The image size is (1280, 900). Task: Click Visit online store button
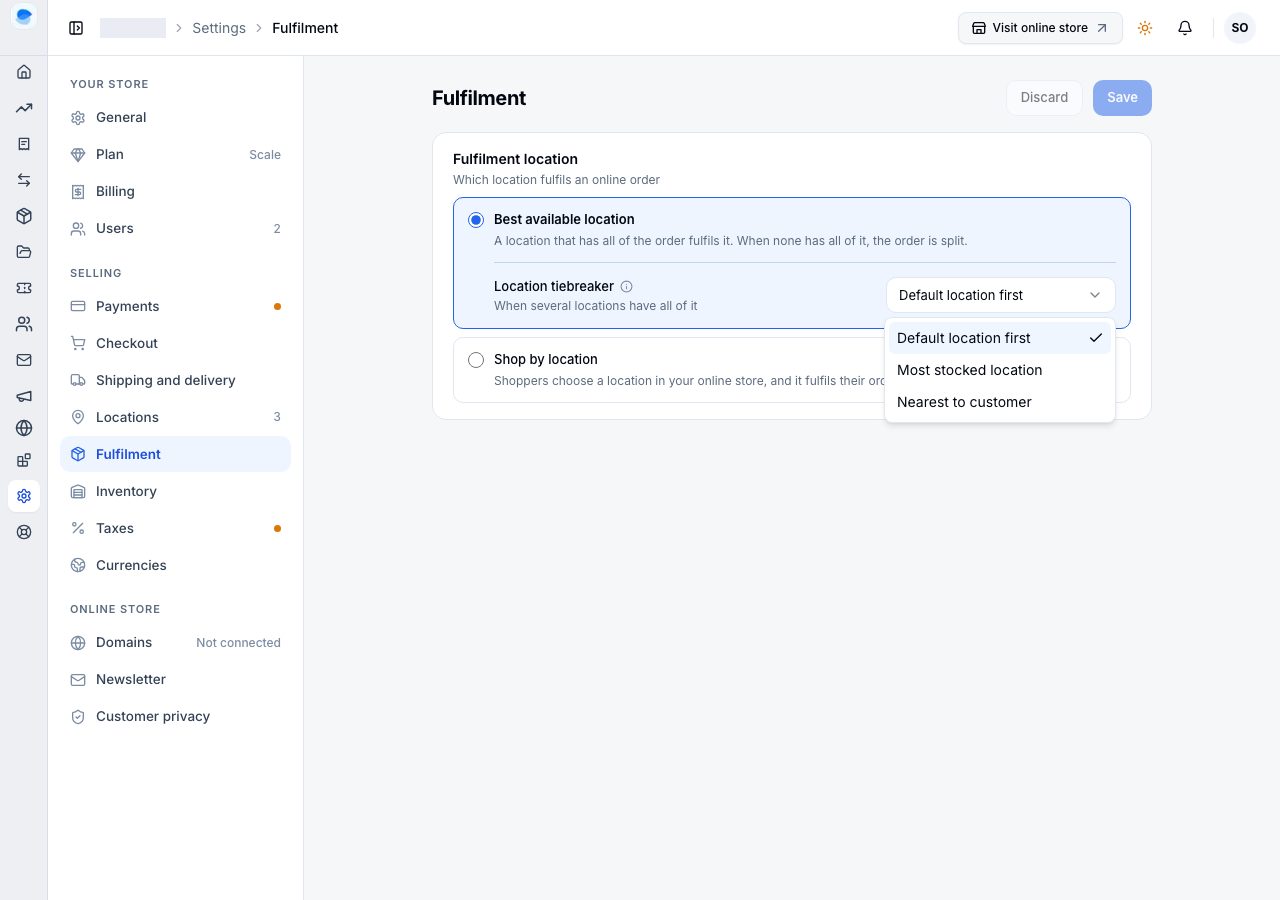click(x=1040, y=28)
